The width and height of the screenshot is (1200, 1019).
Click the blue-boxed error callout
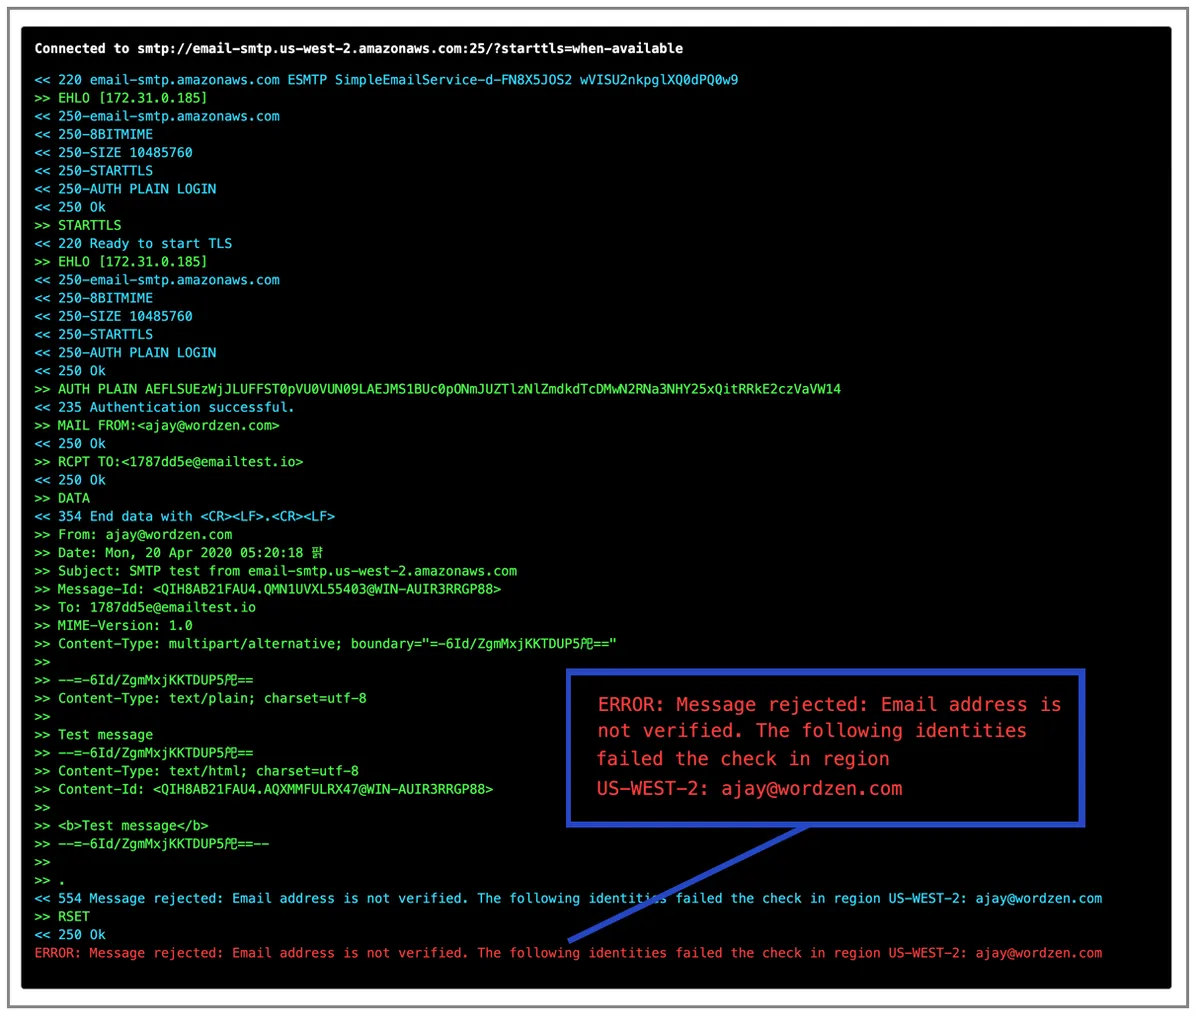pyautogui.click(x=826, y=748)
